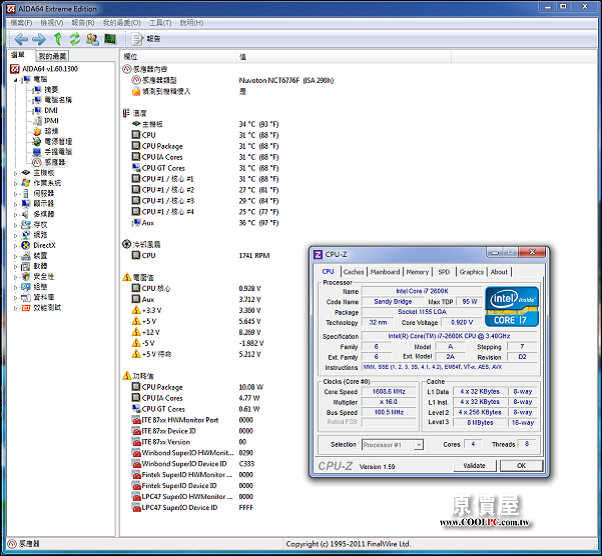Click the OK button in CPU-Z
This screenshot has width=602, height=556.
pyautogui.click(x=521, y=466)
